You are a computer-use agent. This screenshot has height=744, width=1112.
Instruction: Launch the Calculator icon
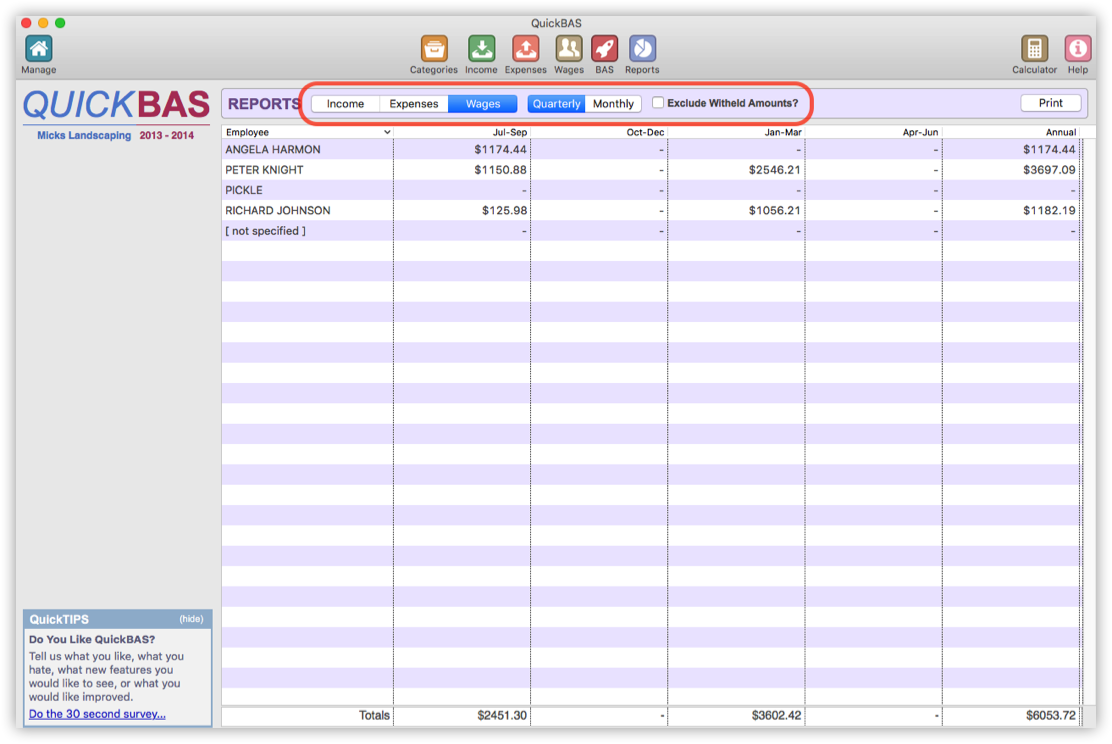click(1034, 48)
